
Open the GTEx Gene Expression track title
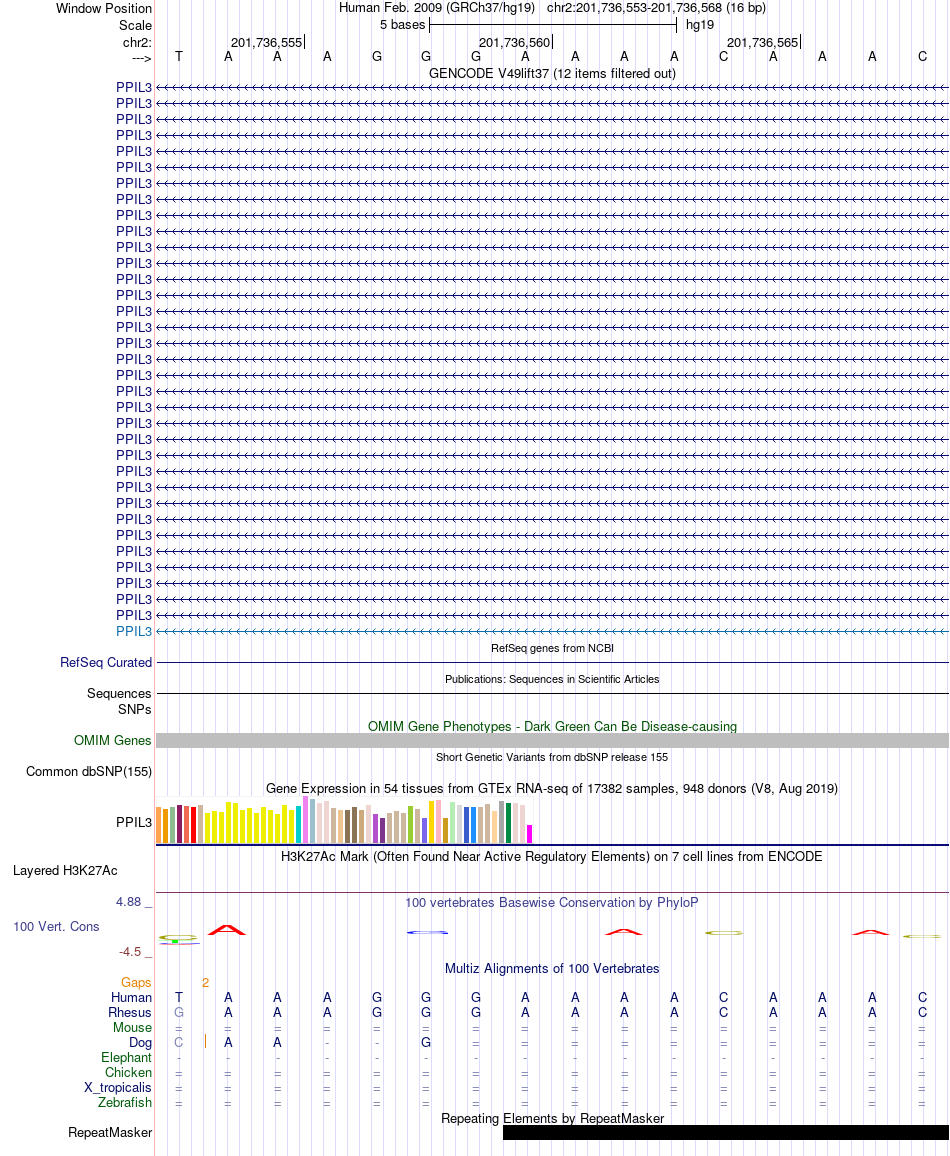[552, 788]
